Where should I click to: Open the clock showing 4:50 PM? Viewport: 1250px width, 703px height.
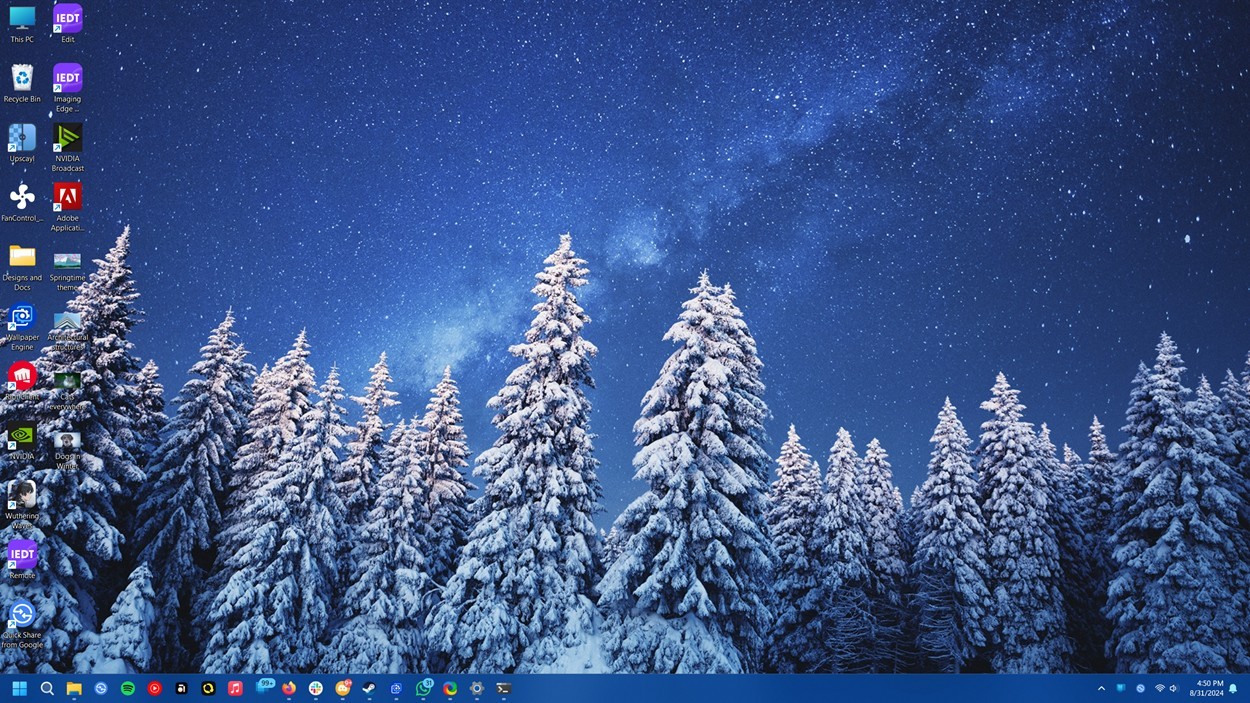1206,688
